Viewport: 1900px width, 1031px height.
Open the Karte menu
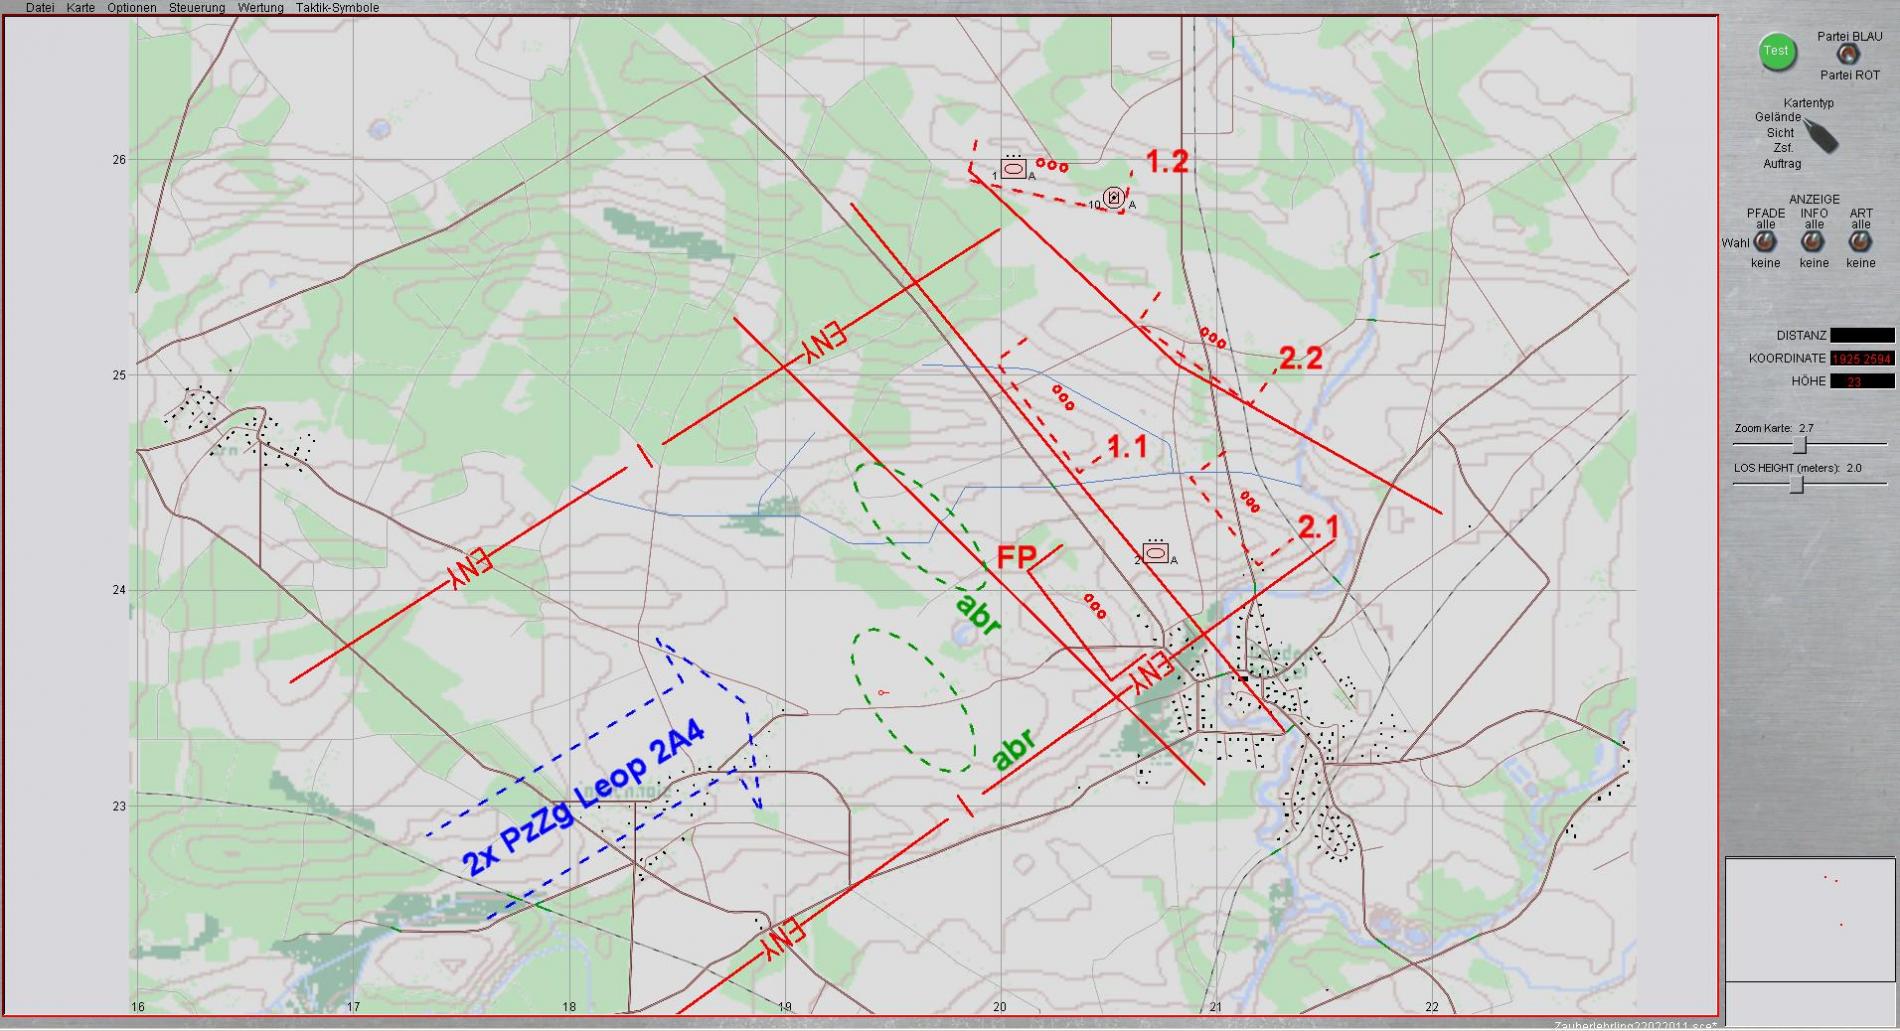81,8
